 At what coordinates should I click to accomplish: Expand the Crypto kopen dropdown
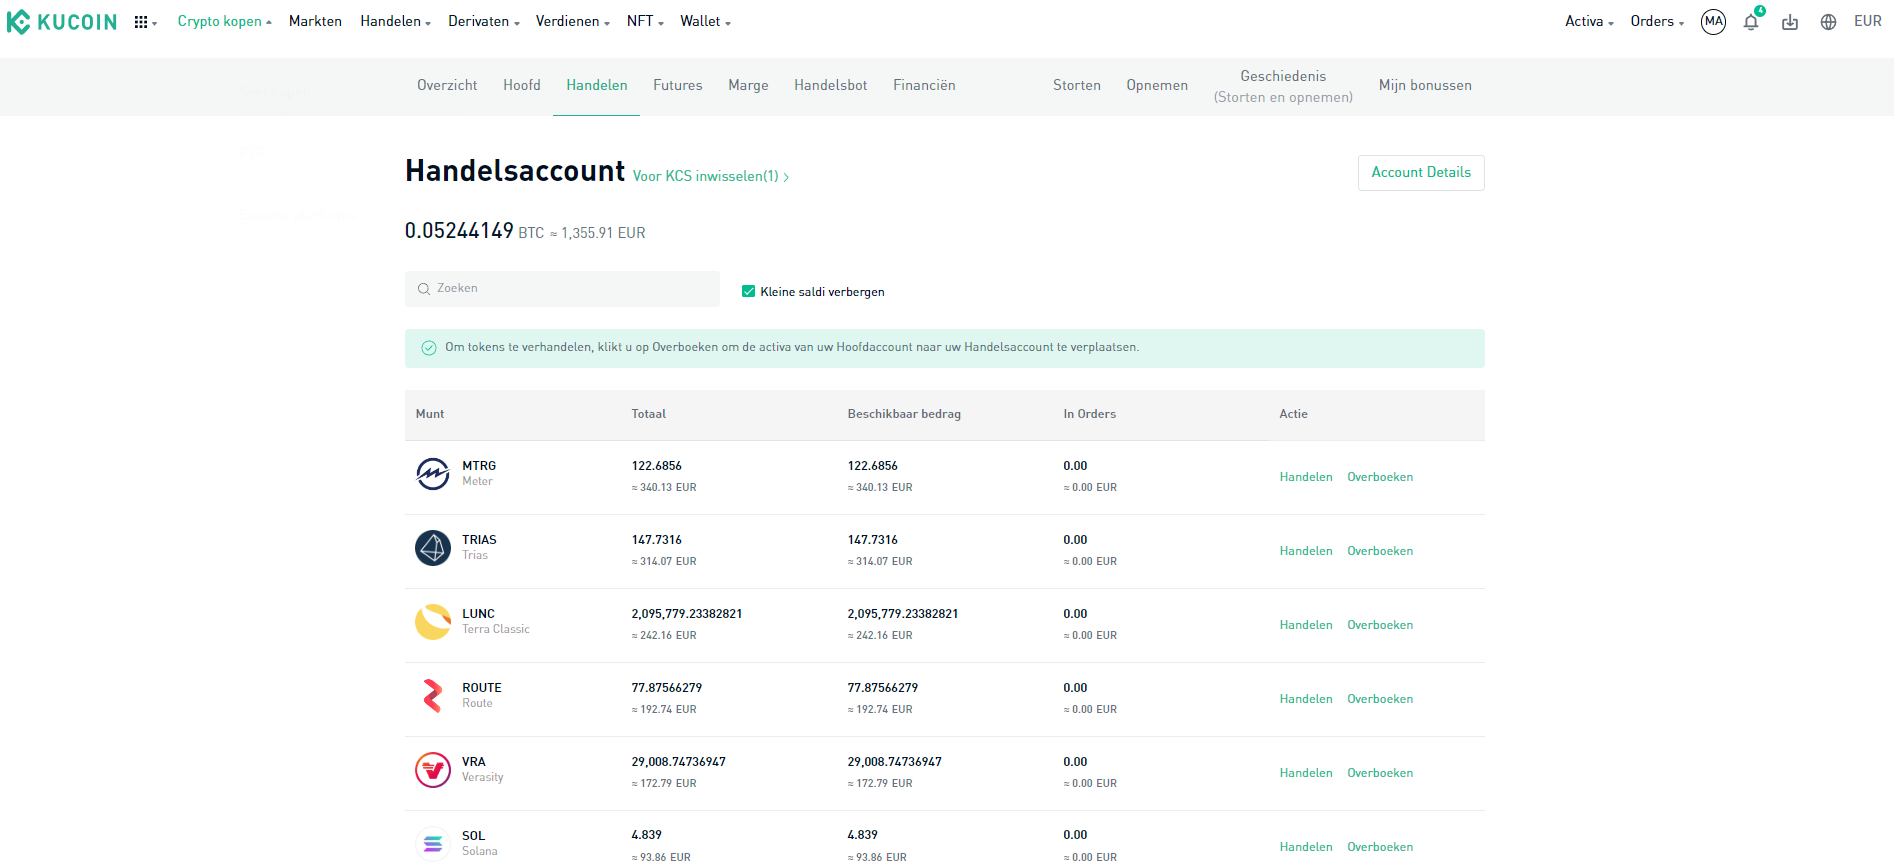click(x=224, y=22)
